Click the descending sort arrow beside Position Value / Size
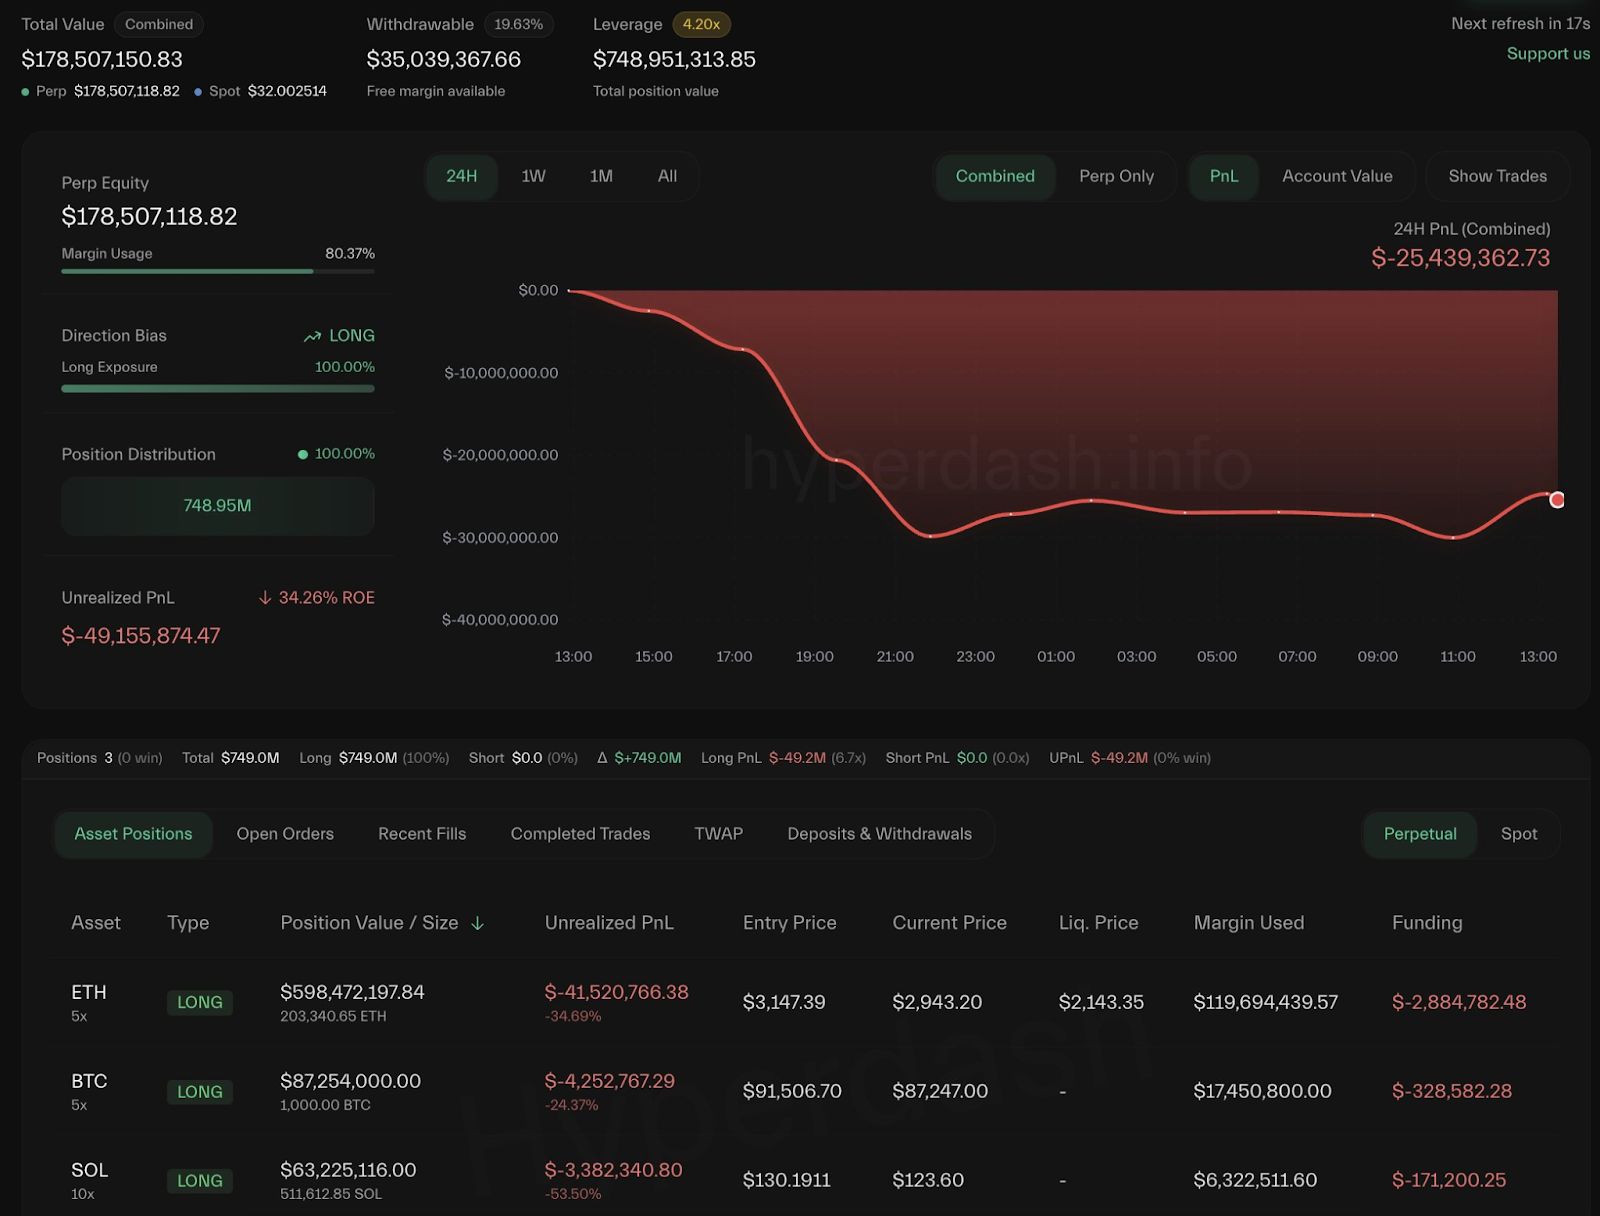The image size is (1600, 1216). coord(477,924)
